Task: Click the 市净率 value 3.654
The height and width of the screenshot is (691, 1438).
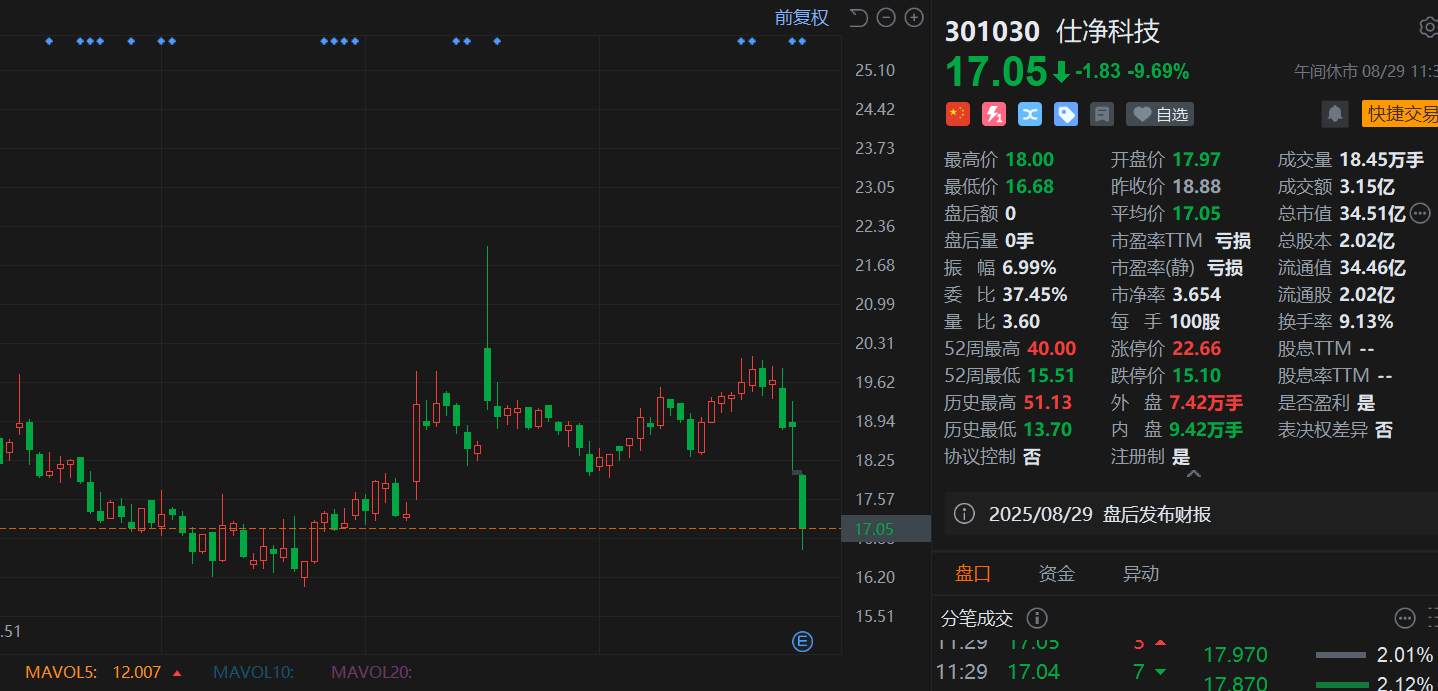Action: click(1196, 295)
